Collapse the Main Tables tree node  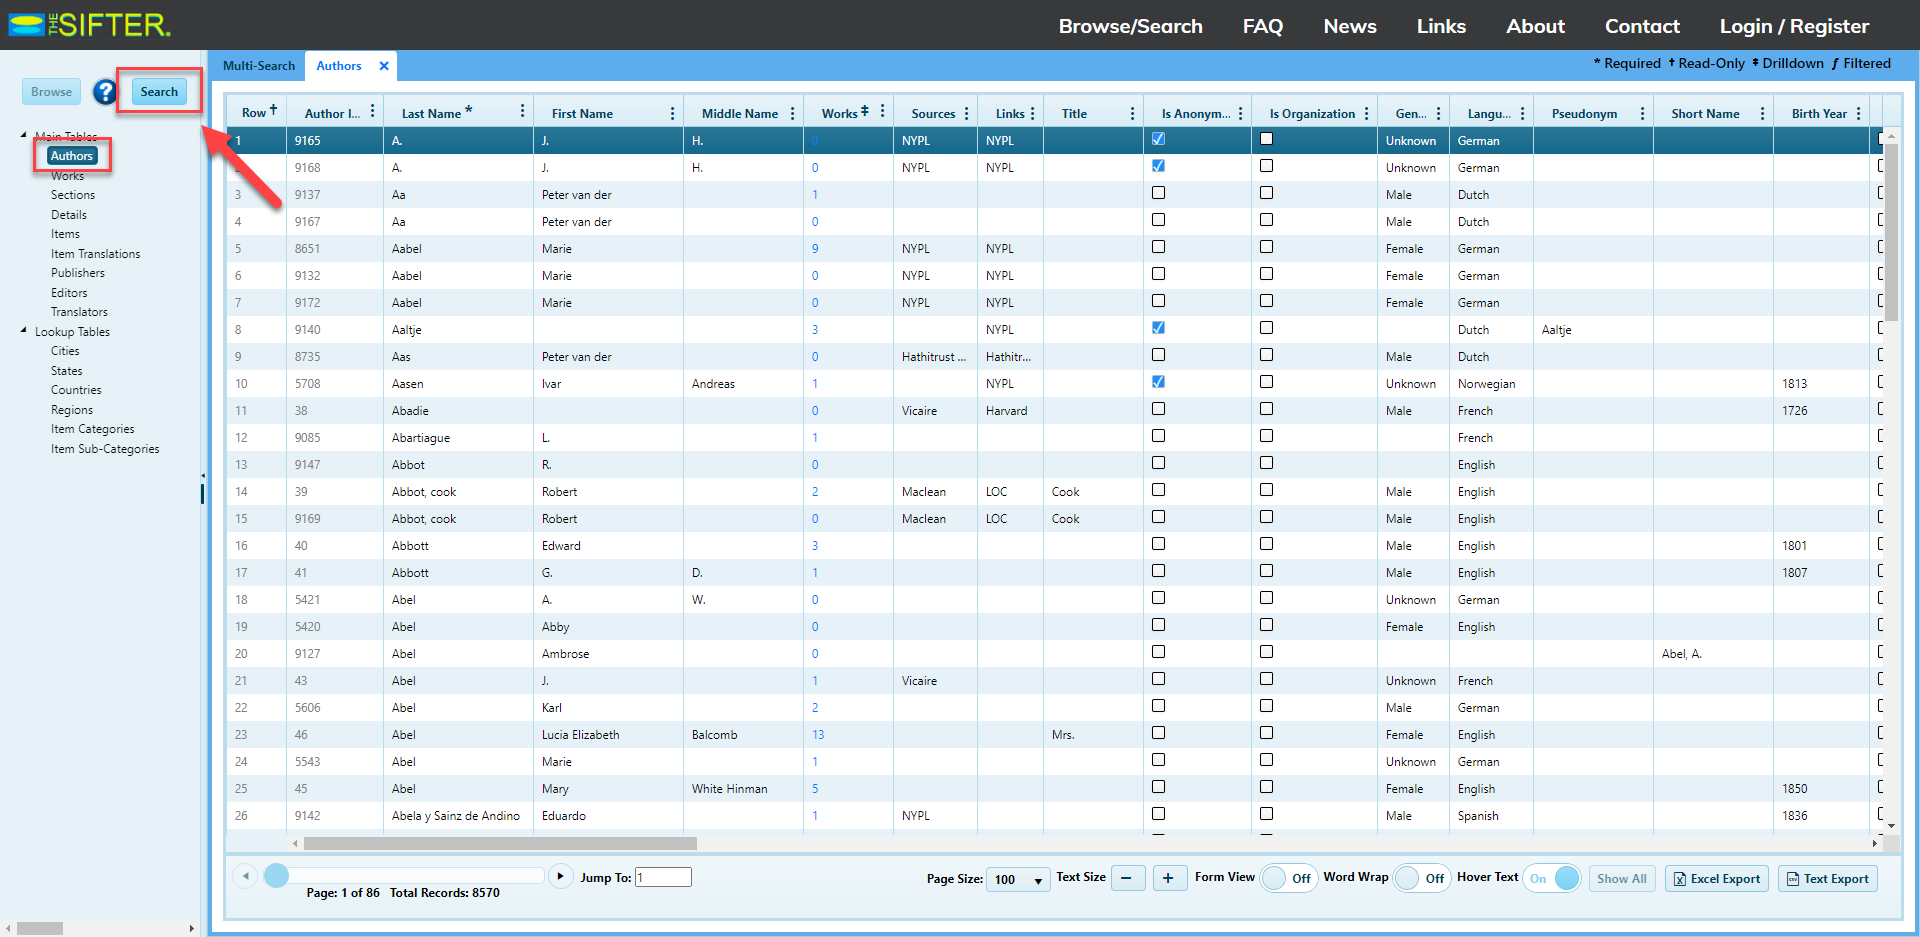pos(24,135)
